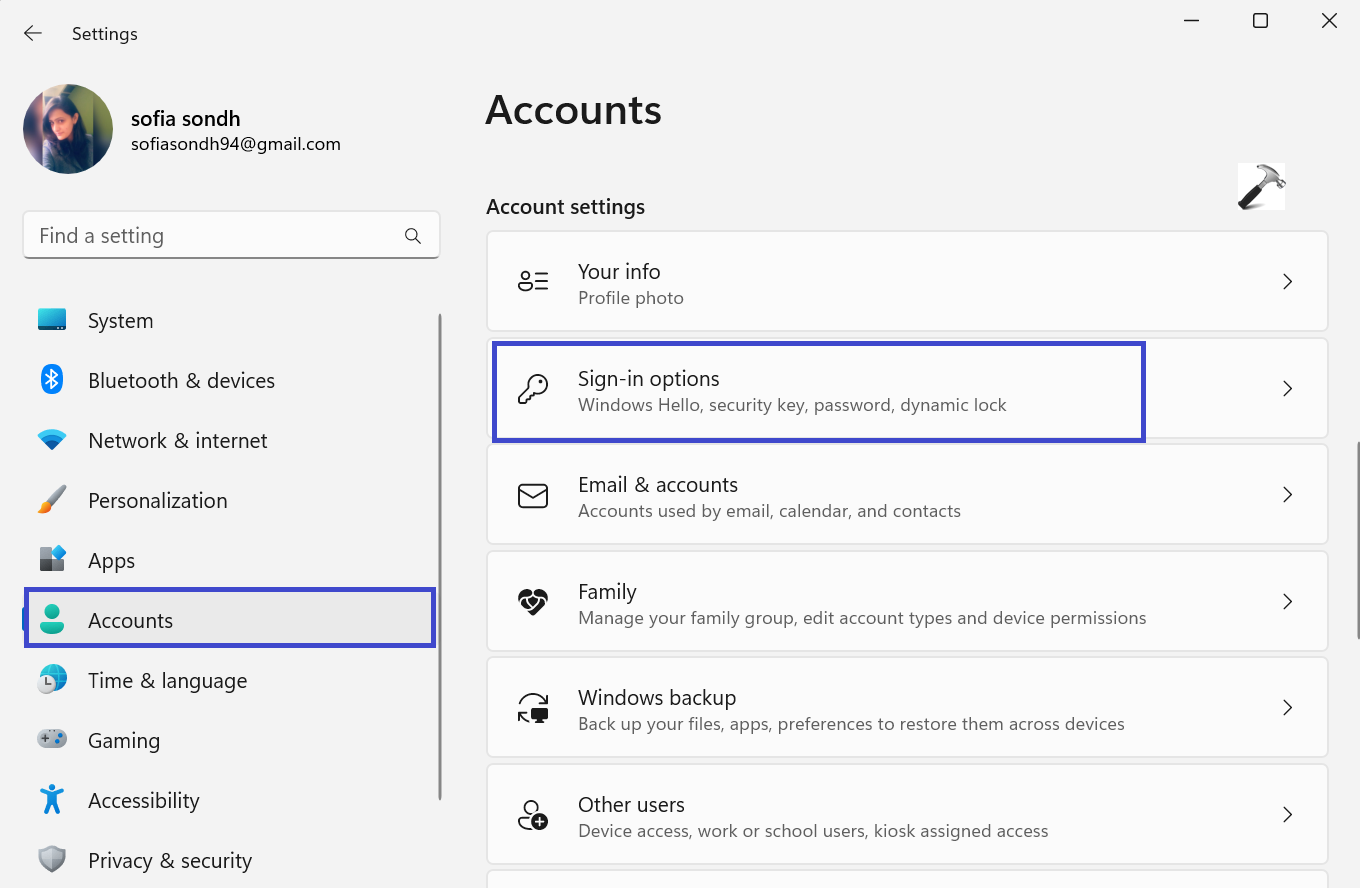
Task: Open the sofiasondh94@gmail.com account email
Action: (235, 145)
